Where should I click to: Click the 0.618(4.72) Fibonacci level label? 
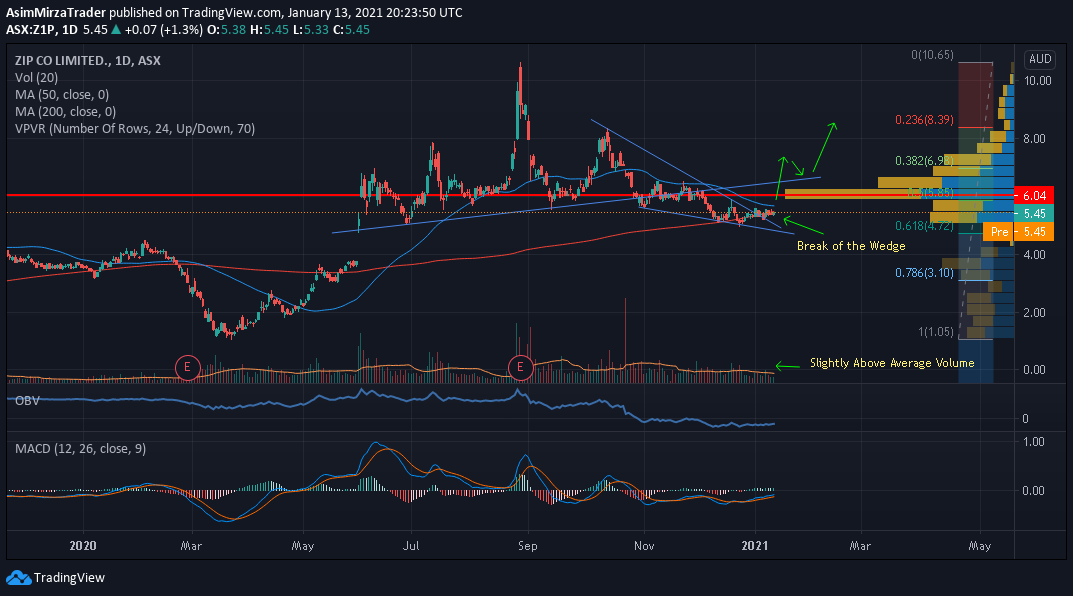click(924, 226)
